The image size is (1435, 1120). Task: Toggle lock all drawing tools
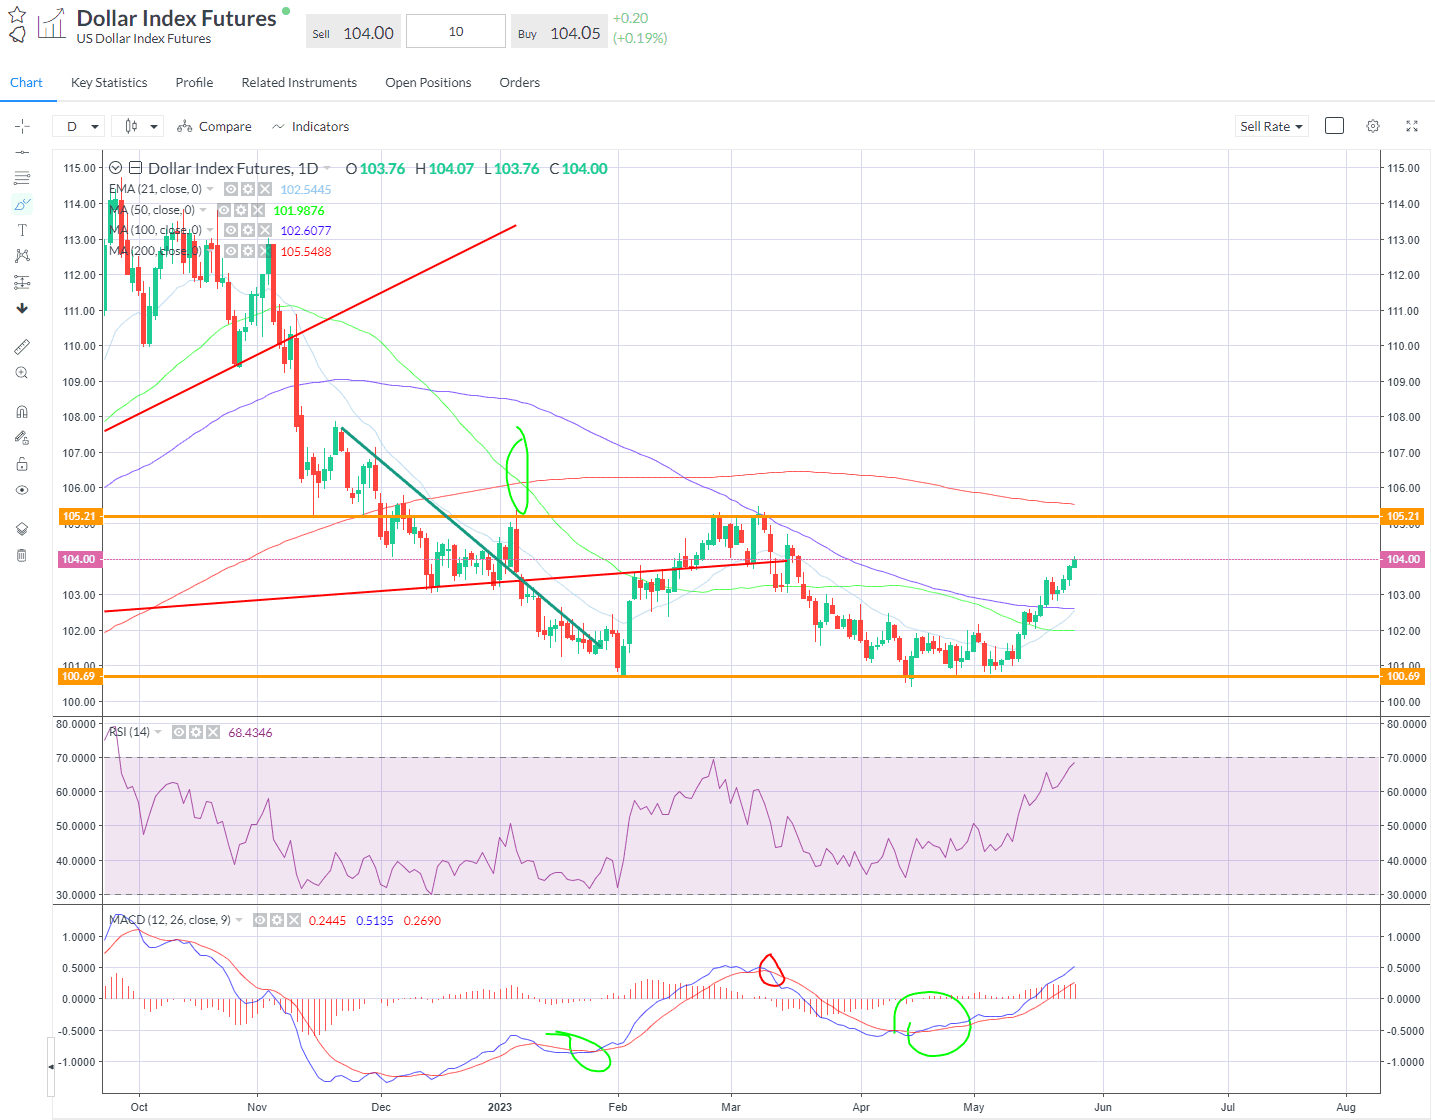[x=22, y=464]
